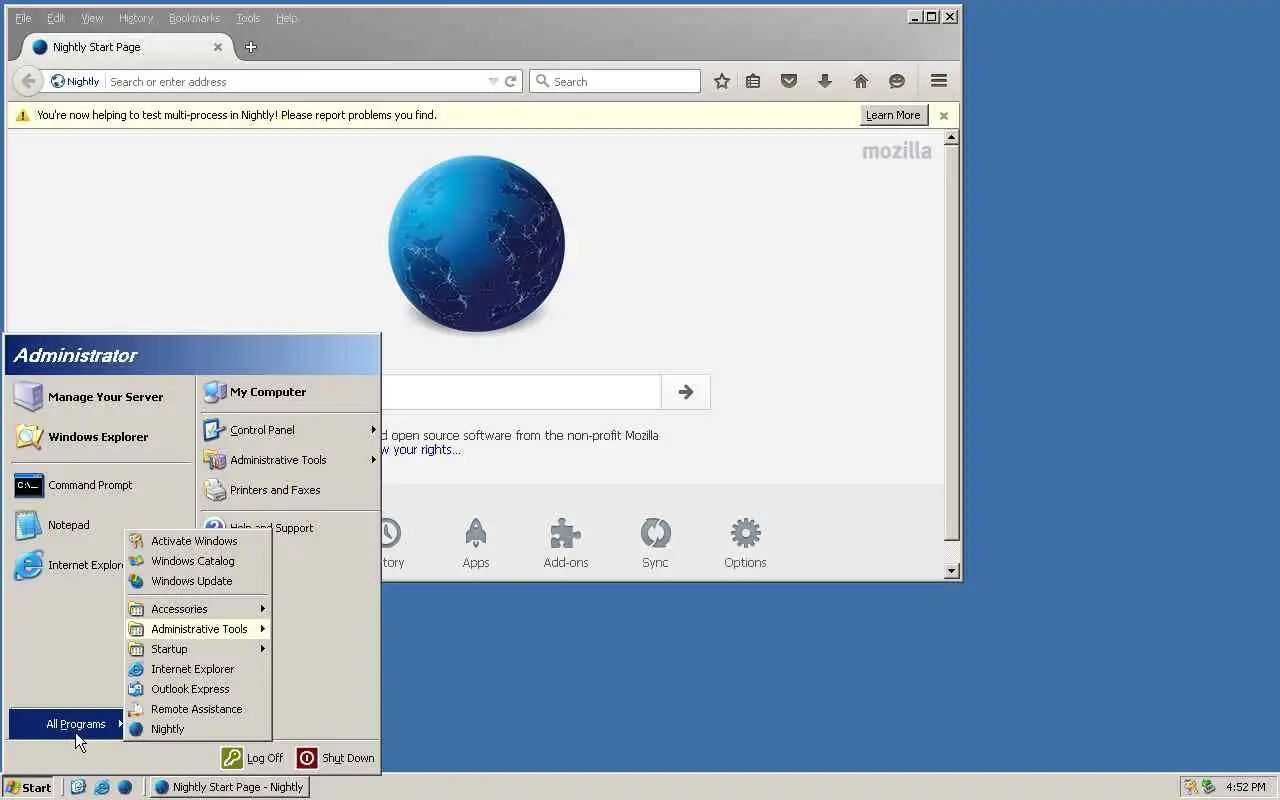The image size is (1280, 800).
Task: Dismiss the multi-process notification bar
Action: tap(943, 115)
